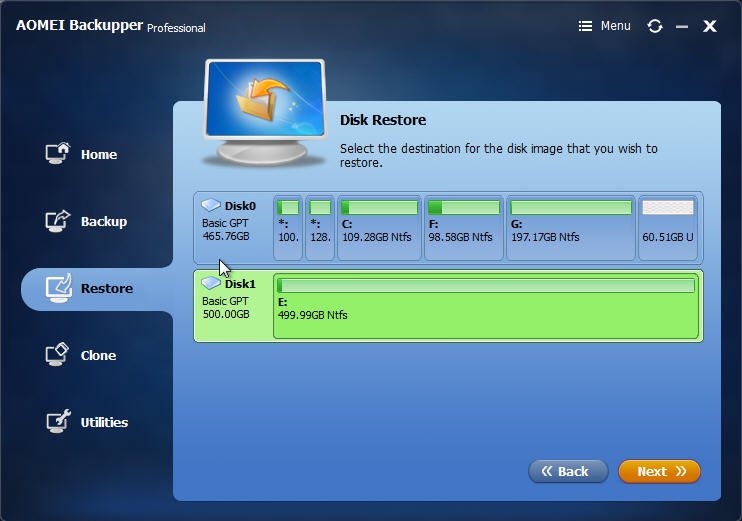Click the Disk0 name label
This screenshot has width=742, height=521.
[x=240, y=206]
